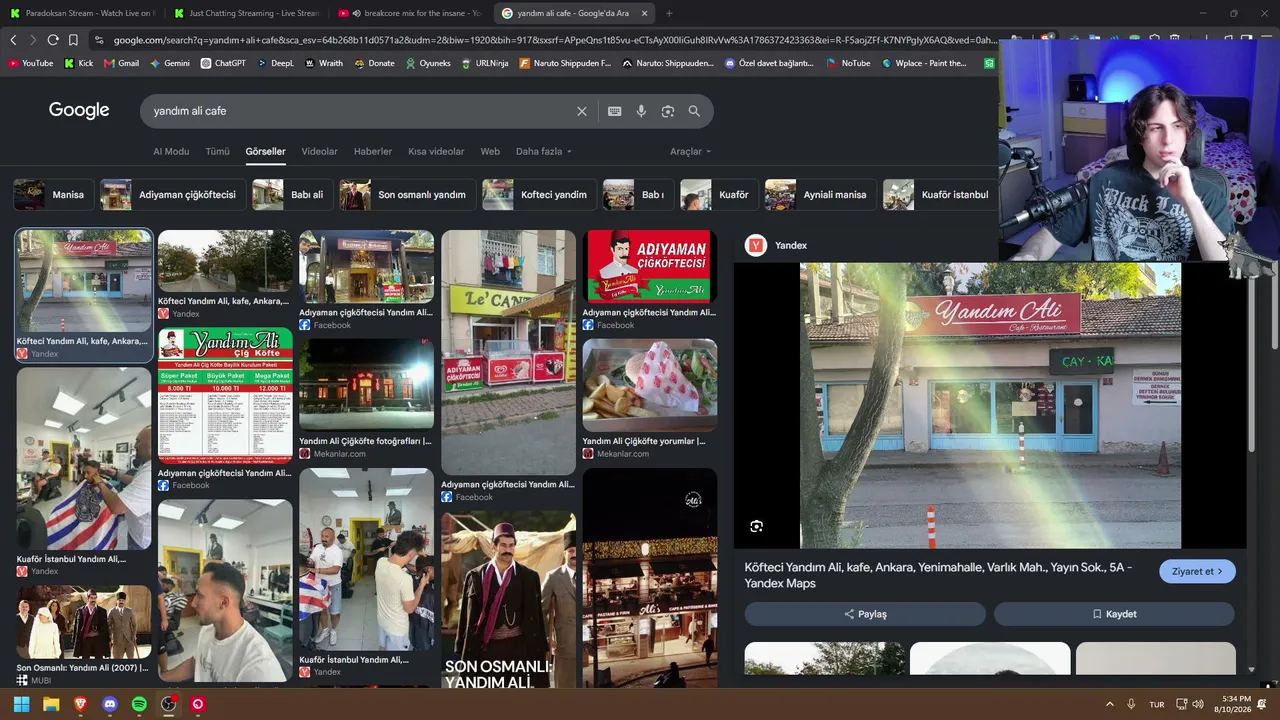Open the Windows Start menu
This screenshot has width=1280, height=720.
21,704
